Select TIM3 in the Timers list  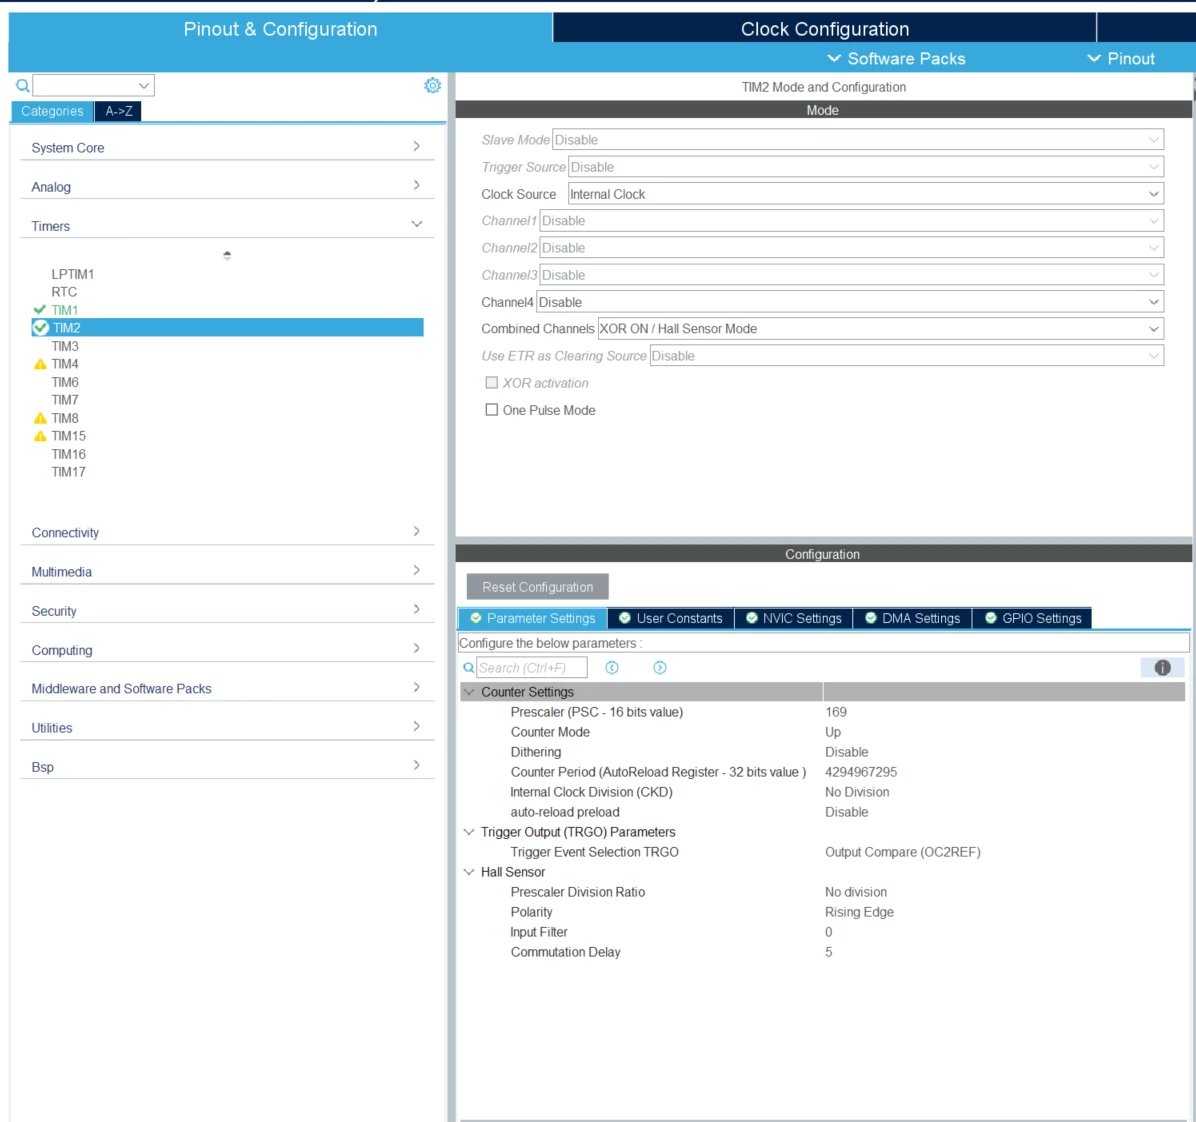[65, 346]
